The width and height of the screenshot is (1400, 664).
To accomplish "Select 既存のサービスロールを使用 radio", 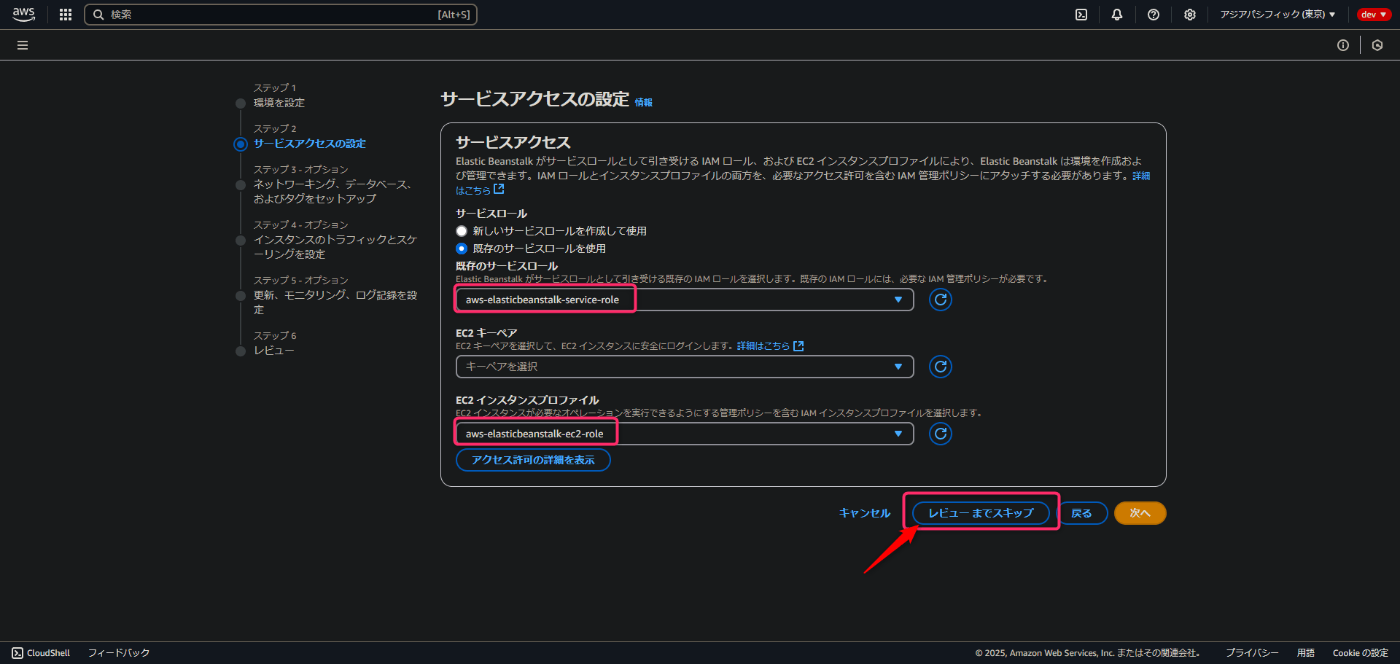I will 462,248.
